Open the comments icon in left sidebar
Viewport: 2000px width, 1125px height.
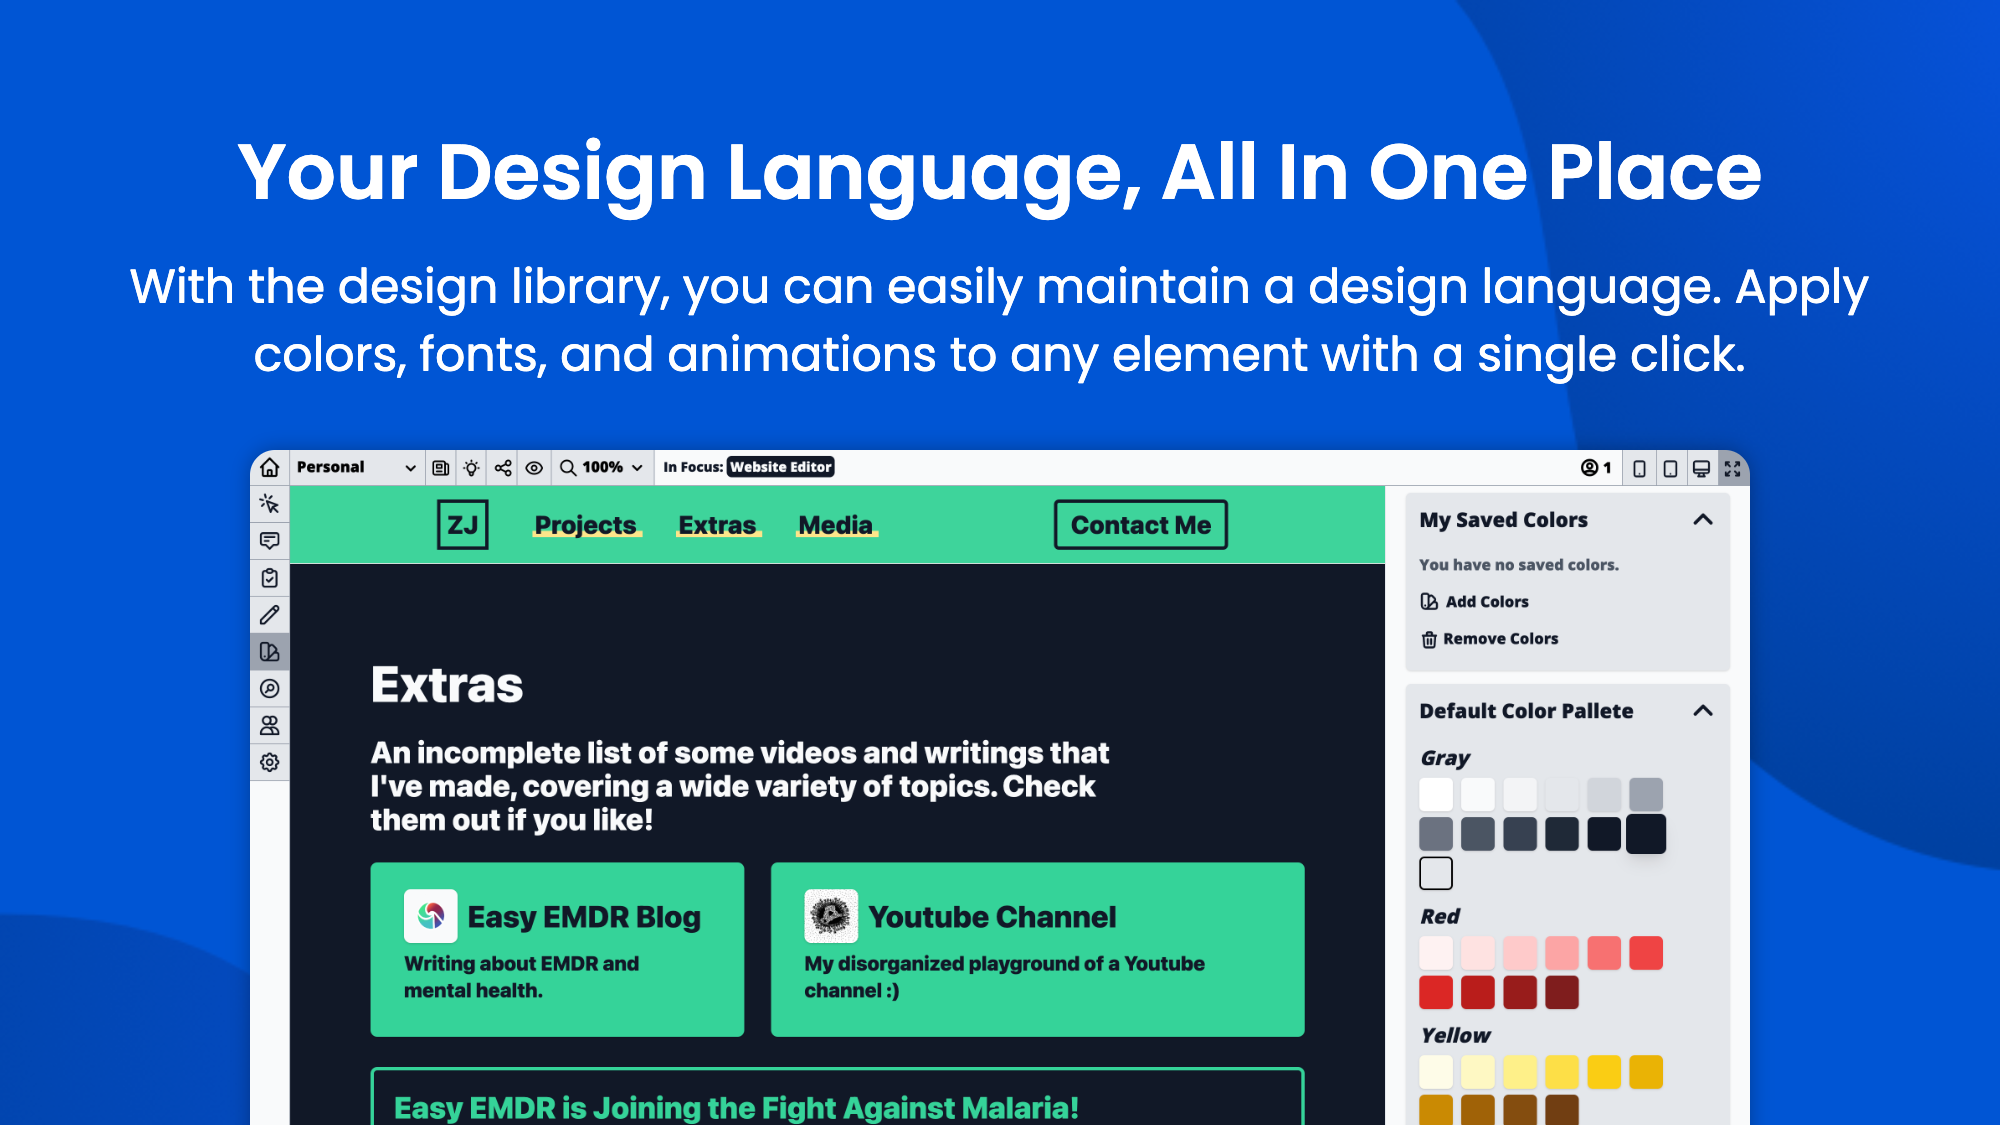[270, 541]
